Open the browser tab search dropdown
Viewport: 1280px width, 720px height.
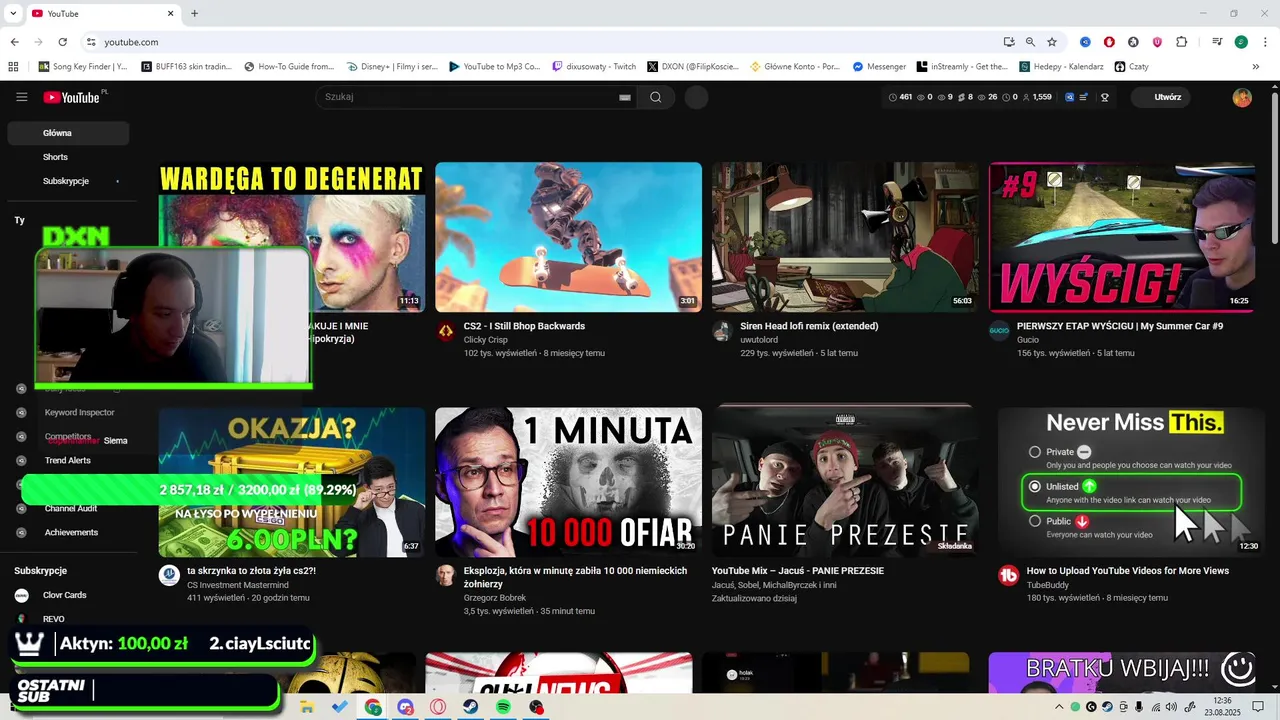[x=13, y=14]
